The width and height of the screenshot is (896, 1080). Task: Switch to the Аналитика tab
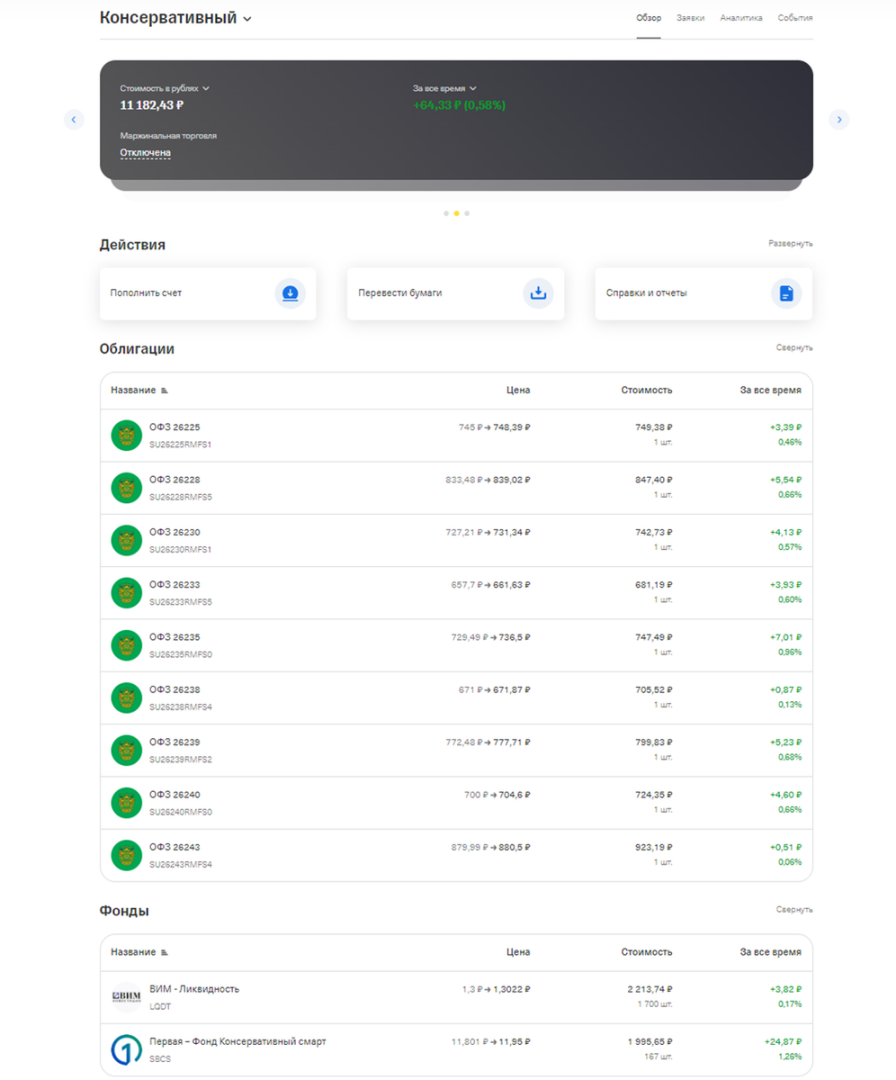[741, 18]
